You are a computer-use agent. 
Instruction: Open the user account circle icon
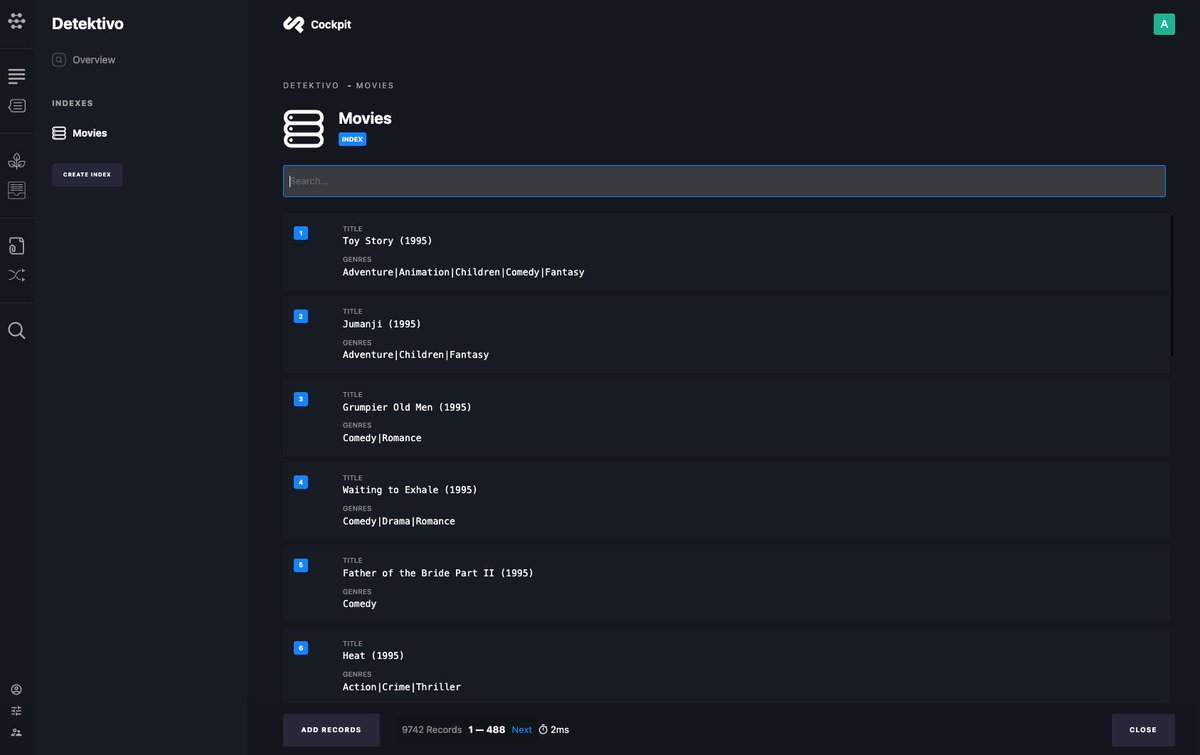16,689
